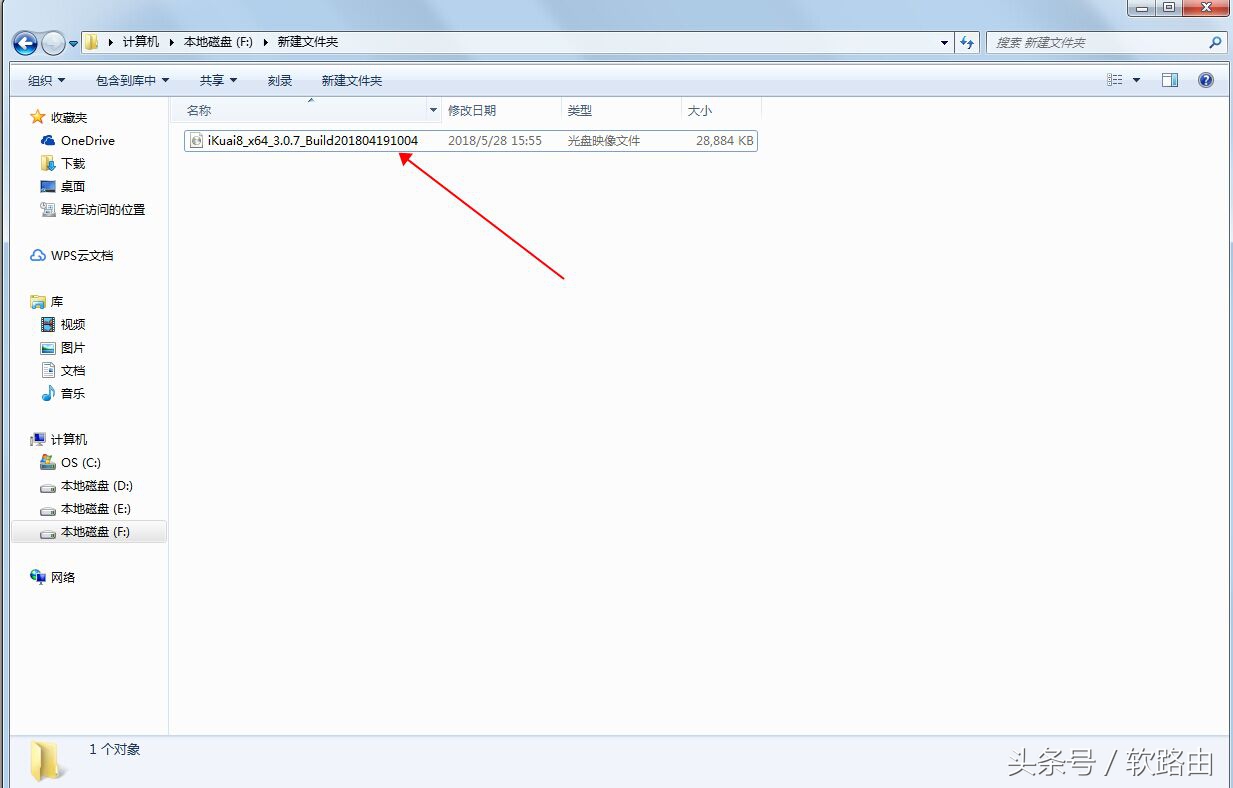The height and width of the screenshot is (788, 1233).
Task: Open 最近访问的位置 in favorites
Action: tap(103, 209)
